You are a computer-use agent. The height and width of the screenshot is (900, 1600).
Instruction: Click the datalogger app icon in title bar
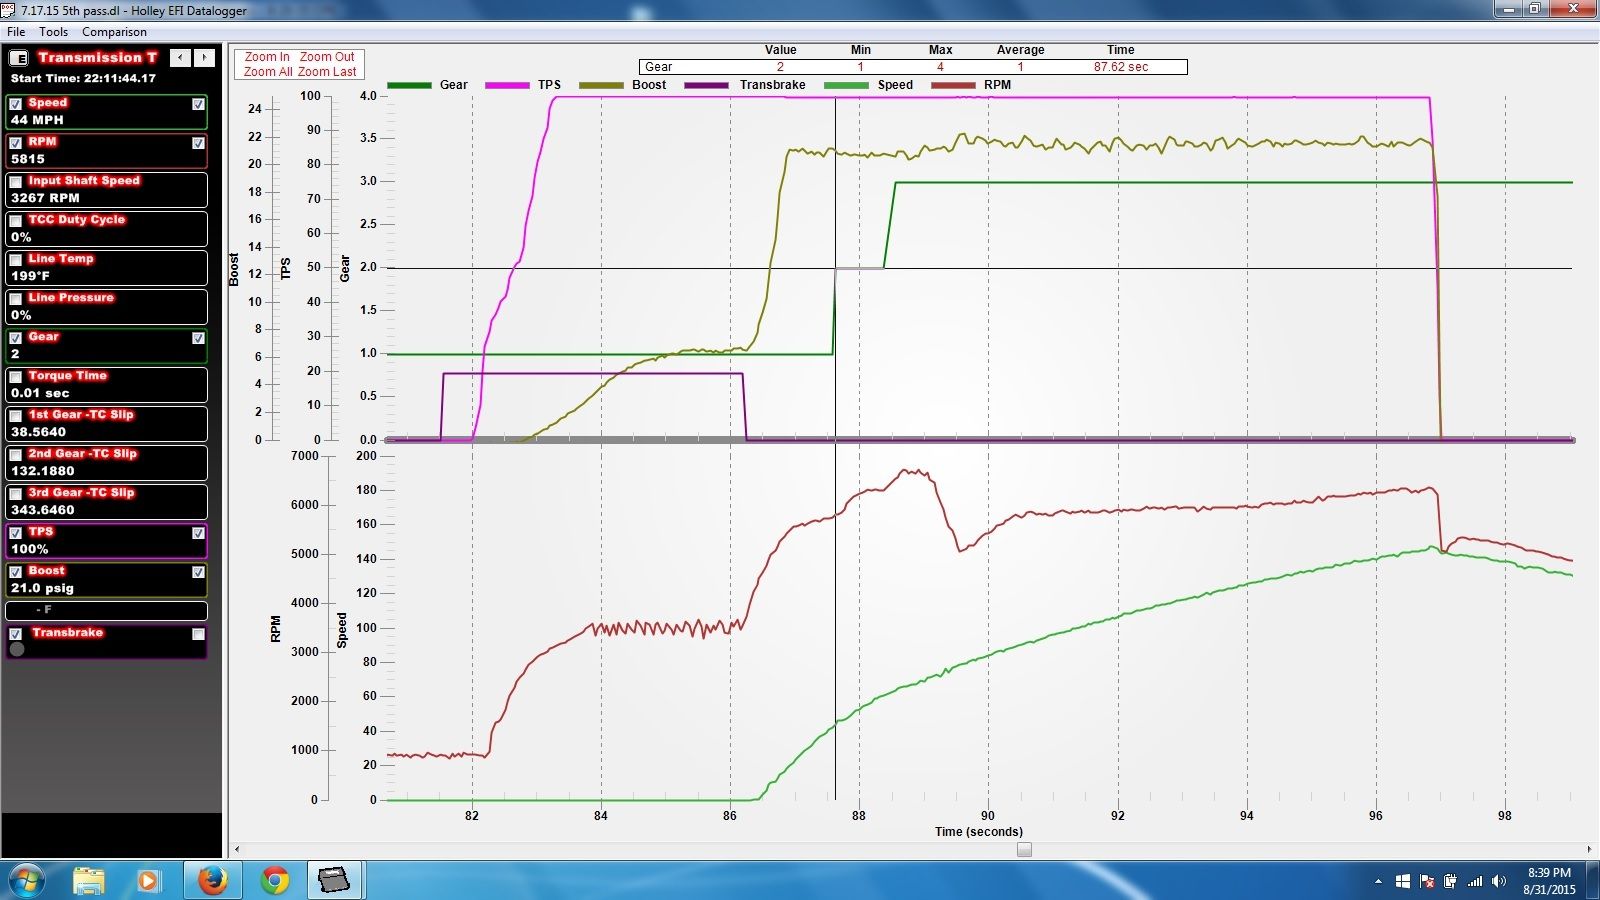click(9, 10)
